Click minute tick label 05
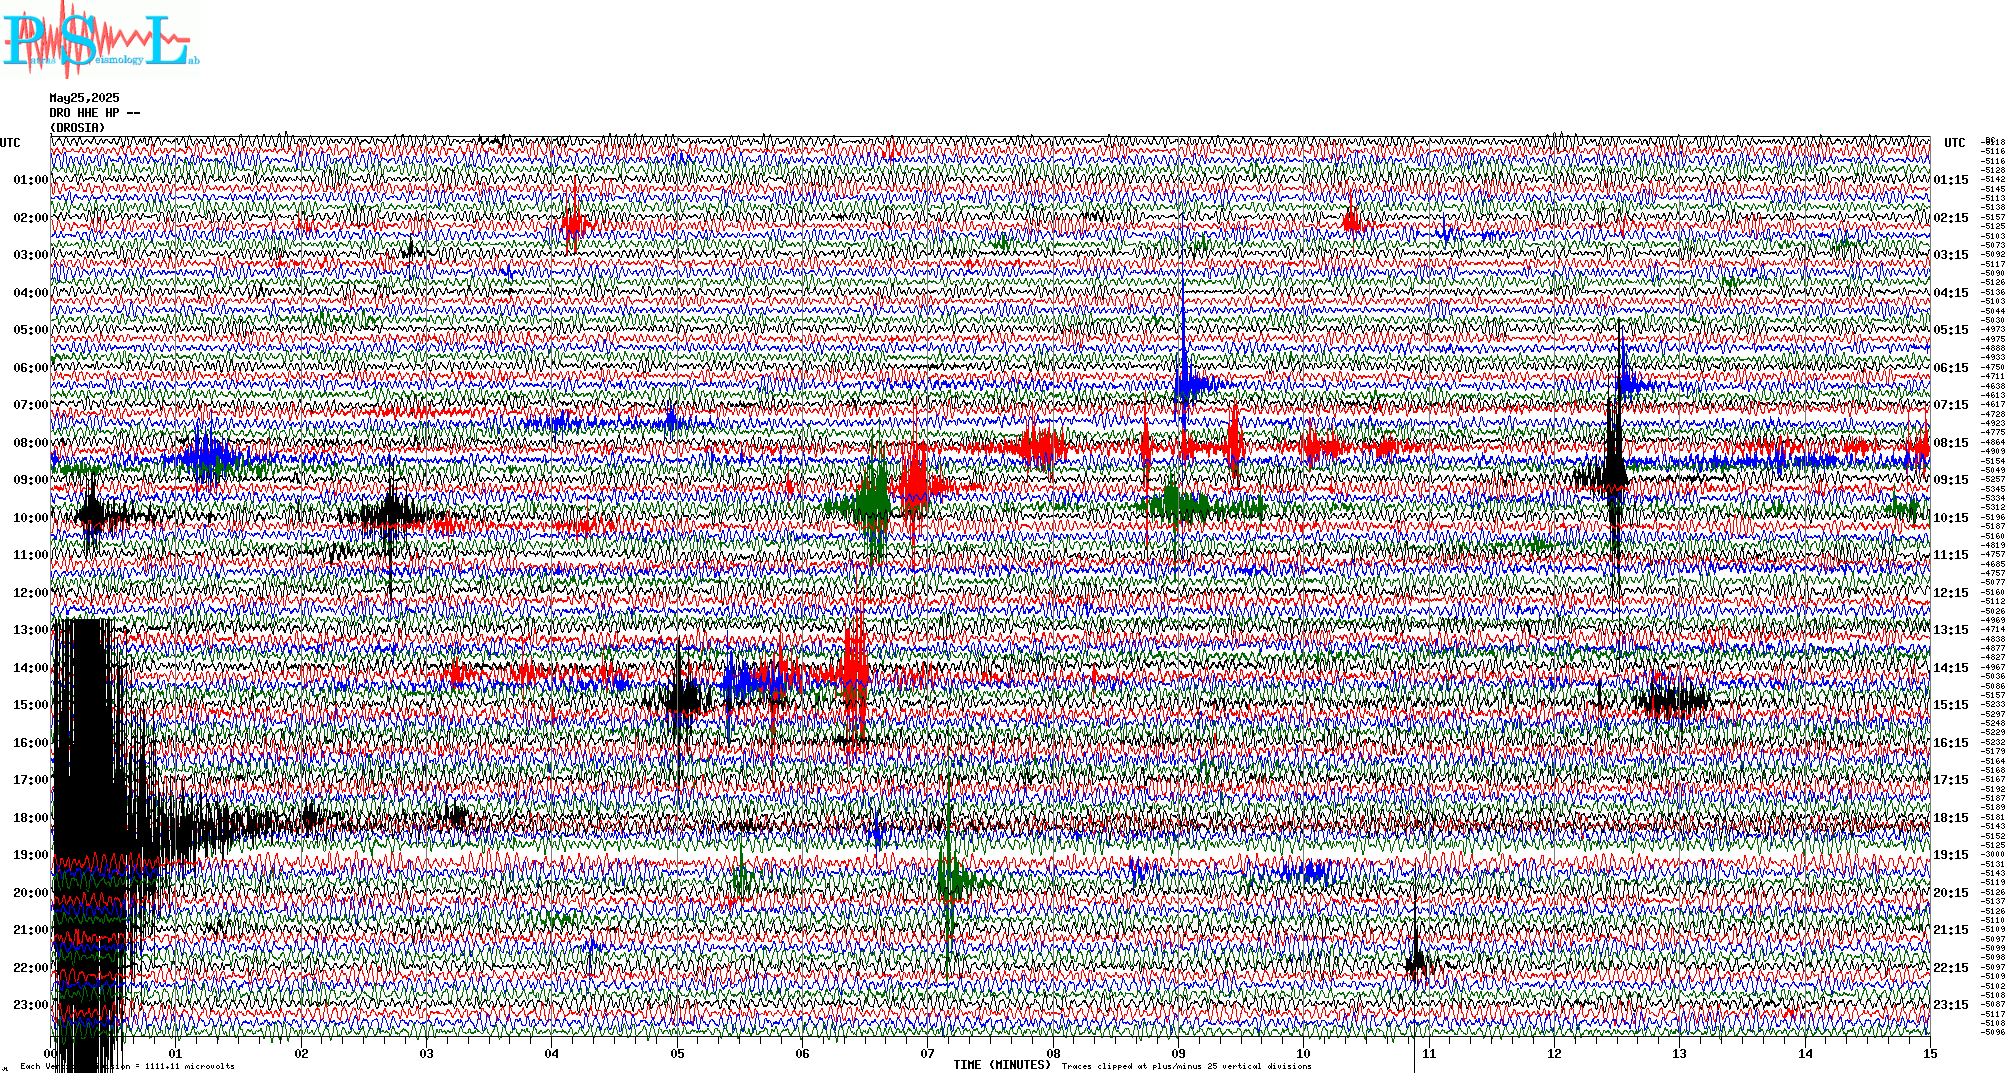This screenshot has height=1080, width=2010. point(677,1053)
